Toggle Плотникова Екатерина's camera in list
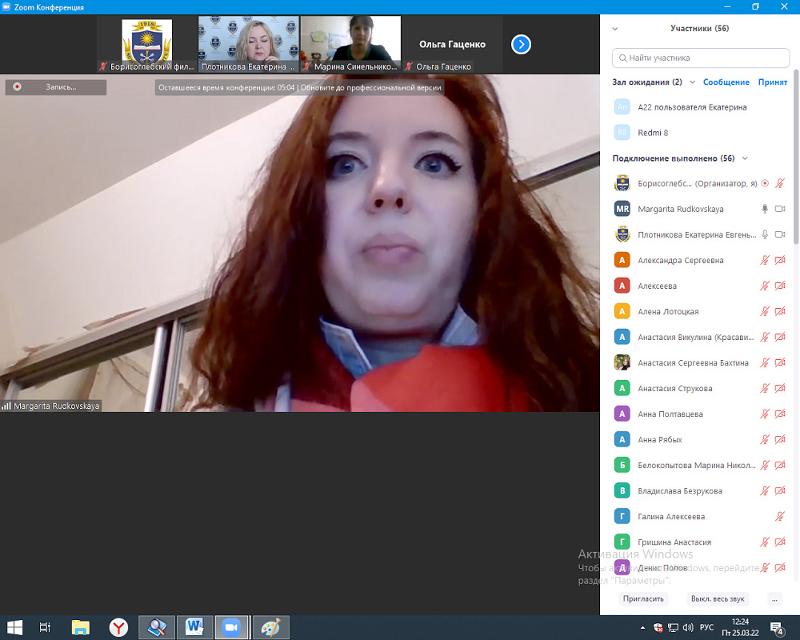Screen dimensions: 800x640 click(x=780, y=234)
